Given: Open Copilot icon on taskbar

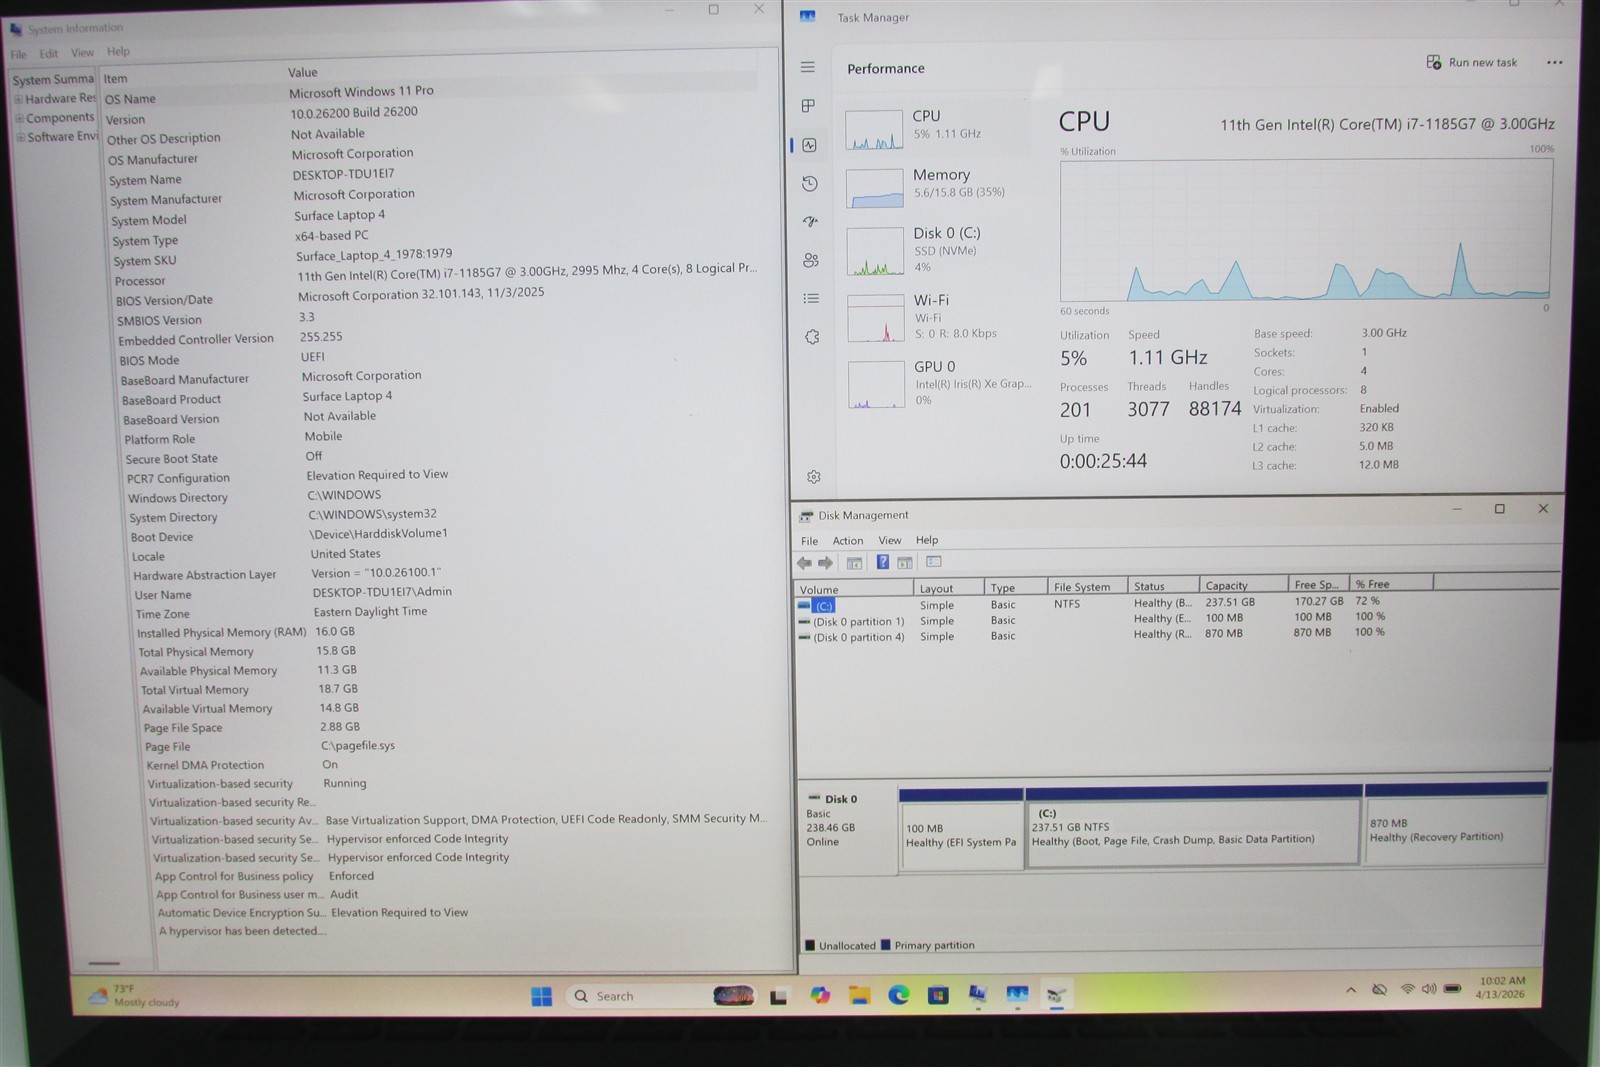Looking at the screenshot, I should (820, 995).
